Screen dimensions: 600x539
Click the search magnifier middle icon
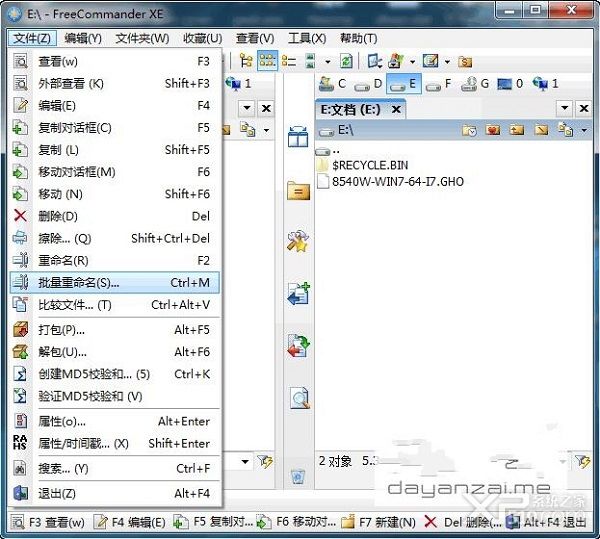(300, 398)
